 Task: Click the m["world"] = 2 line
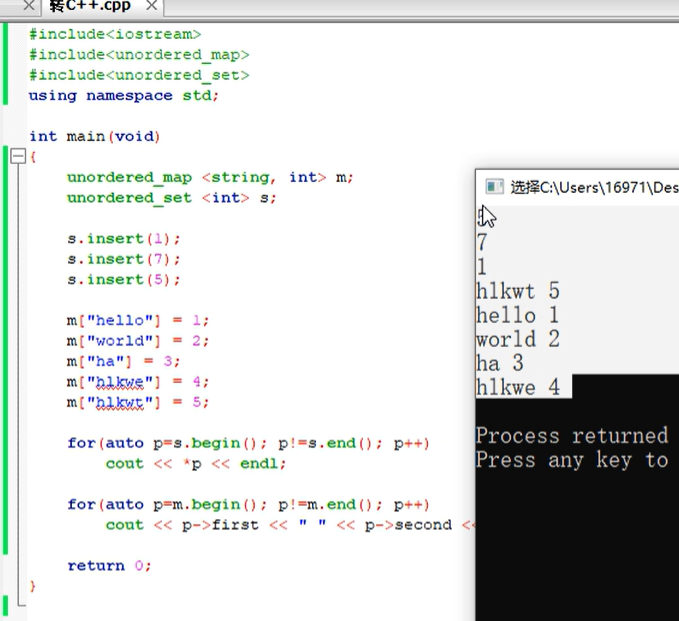tap(139, 341)
